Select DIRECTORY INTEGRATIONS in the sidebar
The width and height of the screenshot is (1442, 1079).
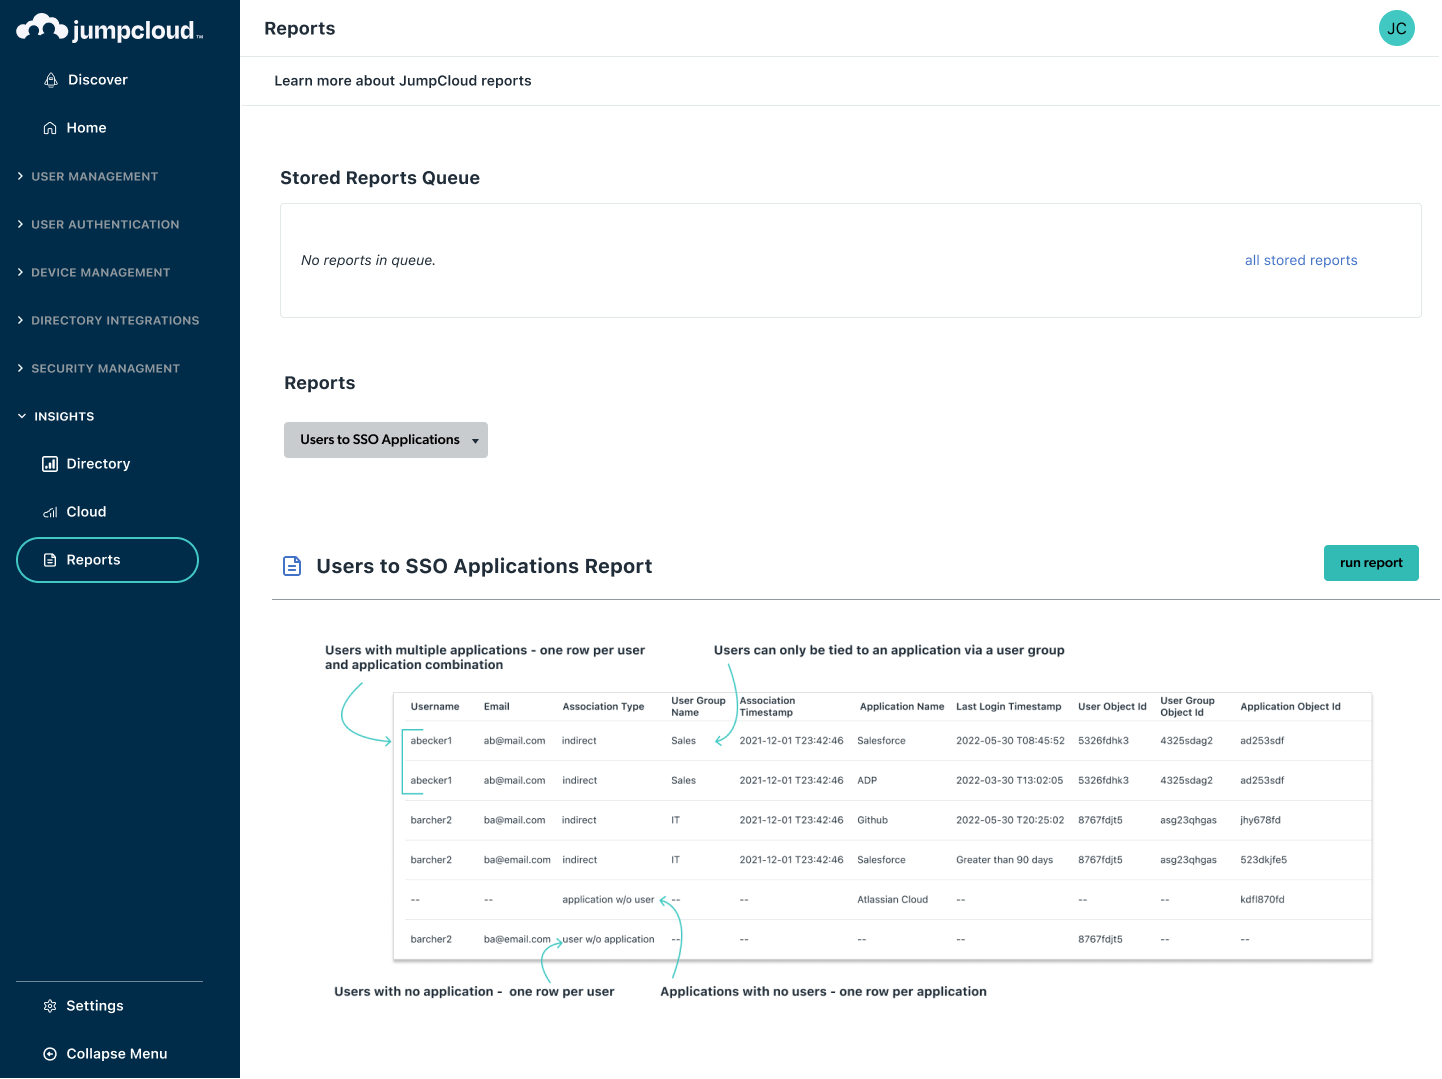point(115,320)
